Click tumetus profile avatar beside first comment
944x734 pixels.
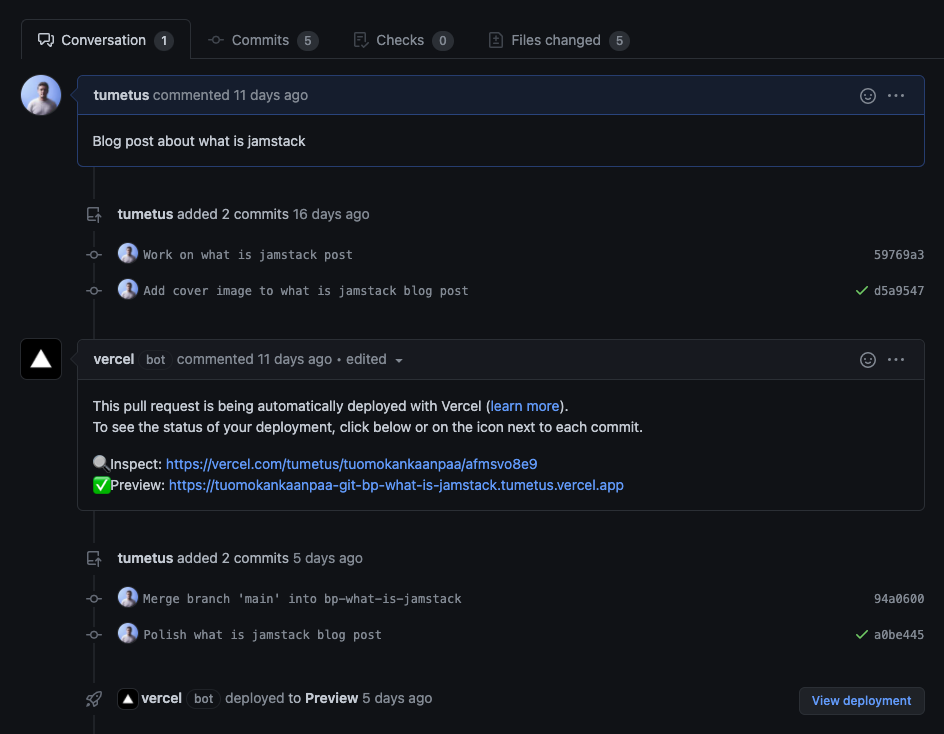[x=41, y=95]
